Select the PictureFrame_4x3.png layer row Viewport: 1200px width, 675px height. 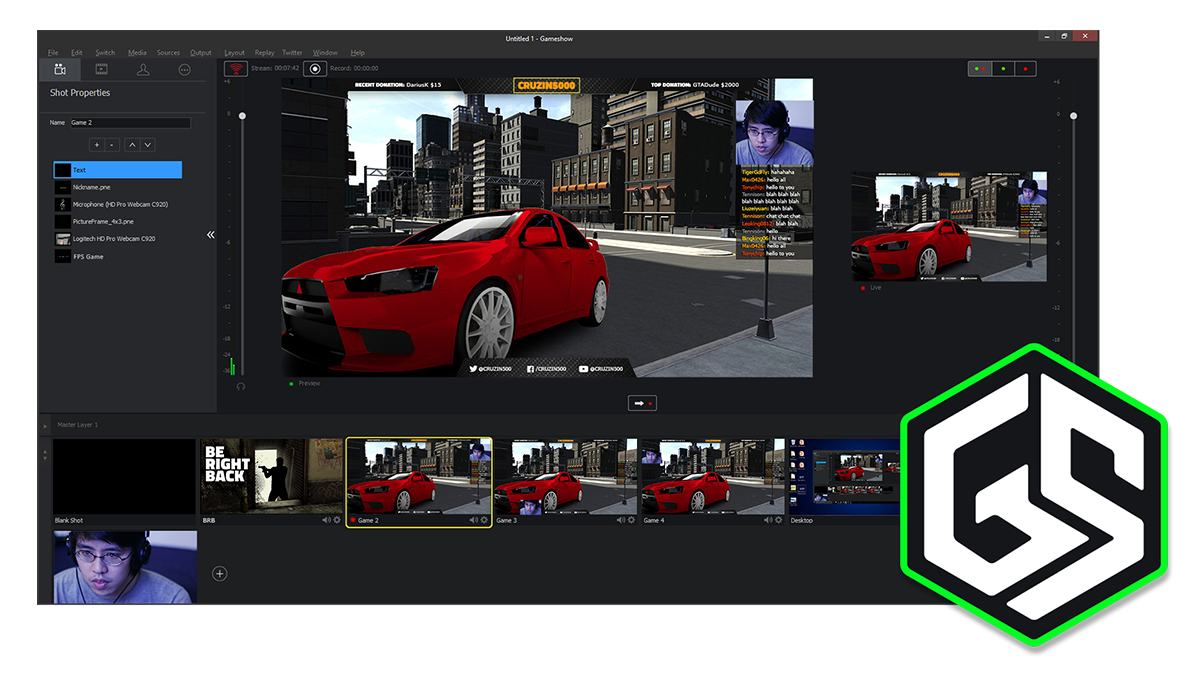118,221
